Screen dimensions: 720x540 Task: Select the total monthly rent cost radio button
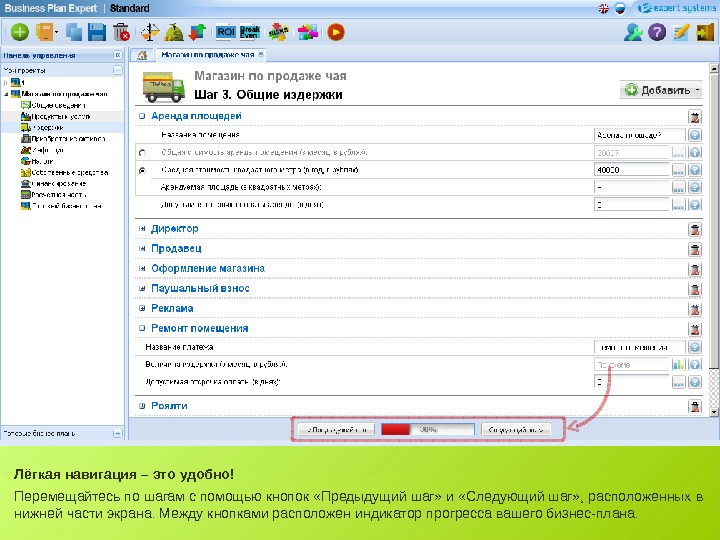(x=142, y=152)
